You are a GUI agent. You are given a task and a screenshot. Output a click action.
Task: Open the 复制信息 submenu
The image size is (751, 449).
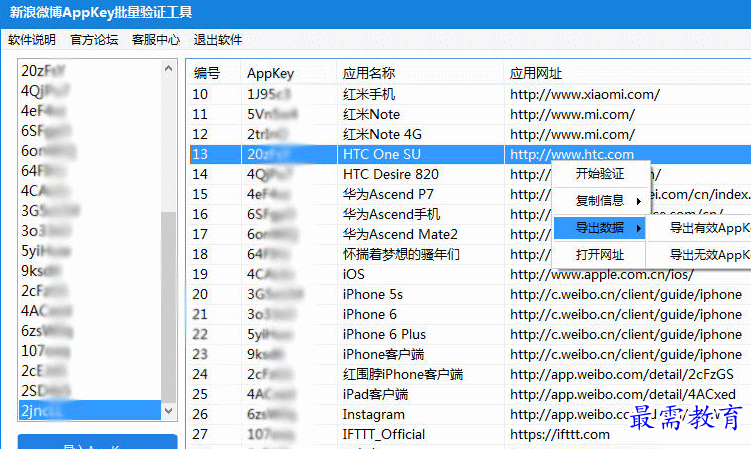(600, 201)
